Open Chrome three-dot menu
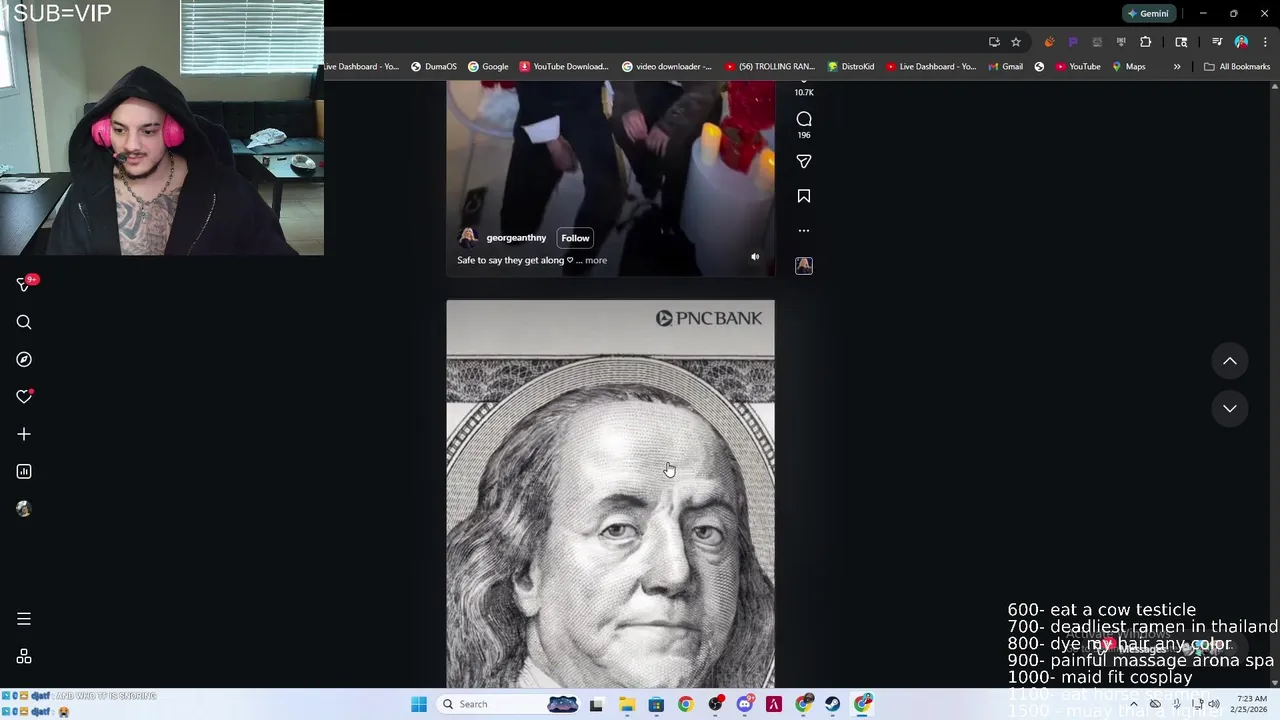1280x720 pixels. (1265, 42)
